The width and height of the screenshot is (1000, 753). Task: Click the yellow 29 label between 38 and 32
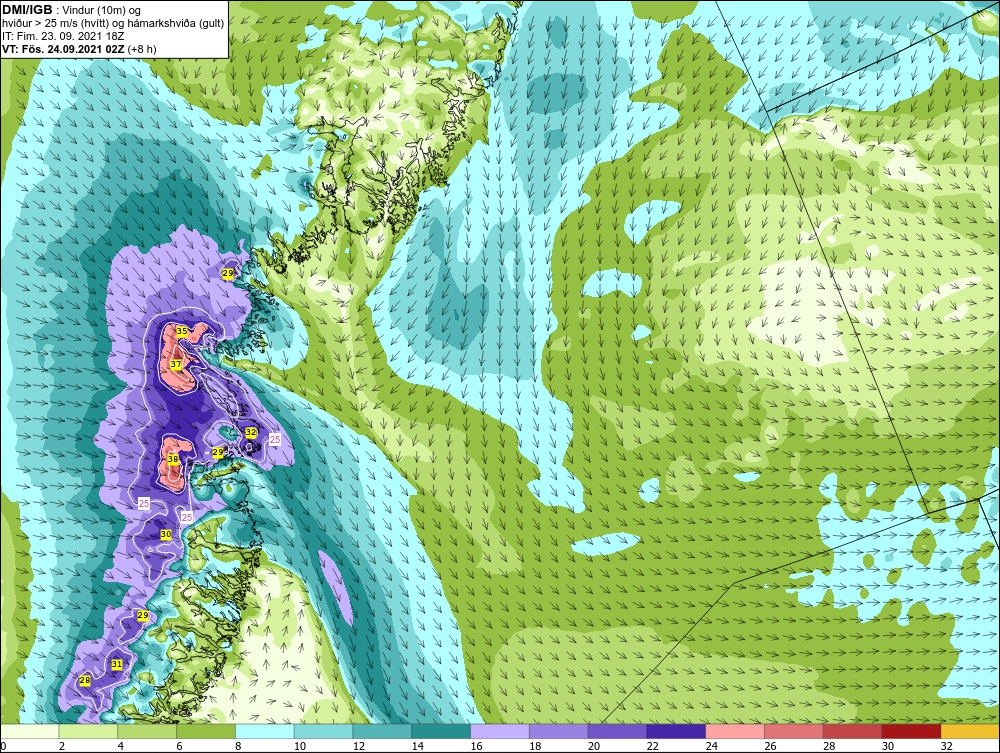(x=217, y=452)
